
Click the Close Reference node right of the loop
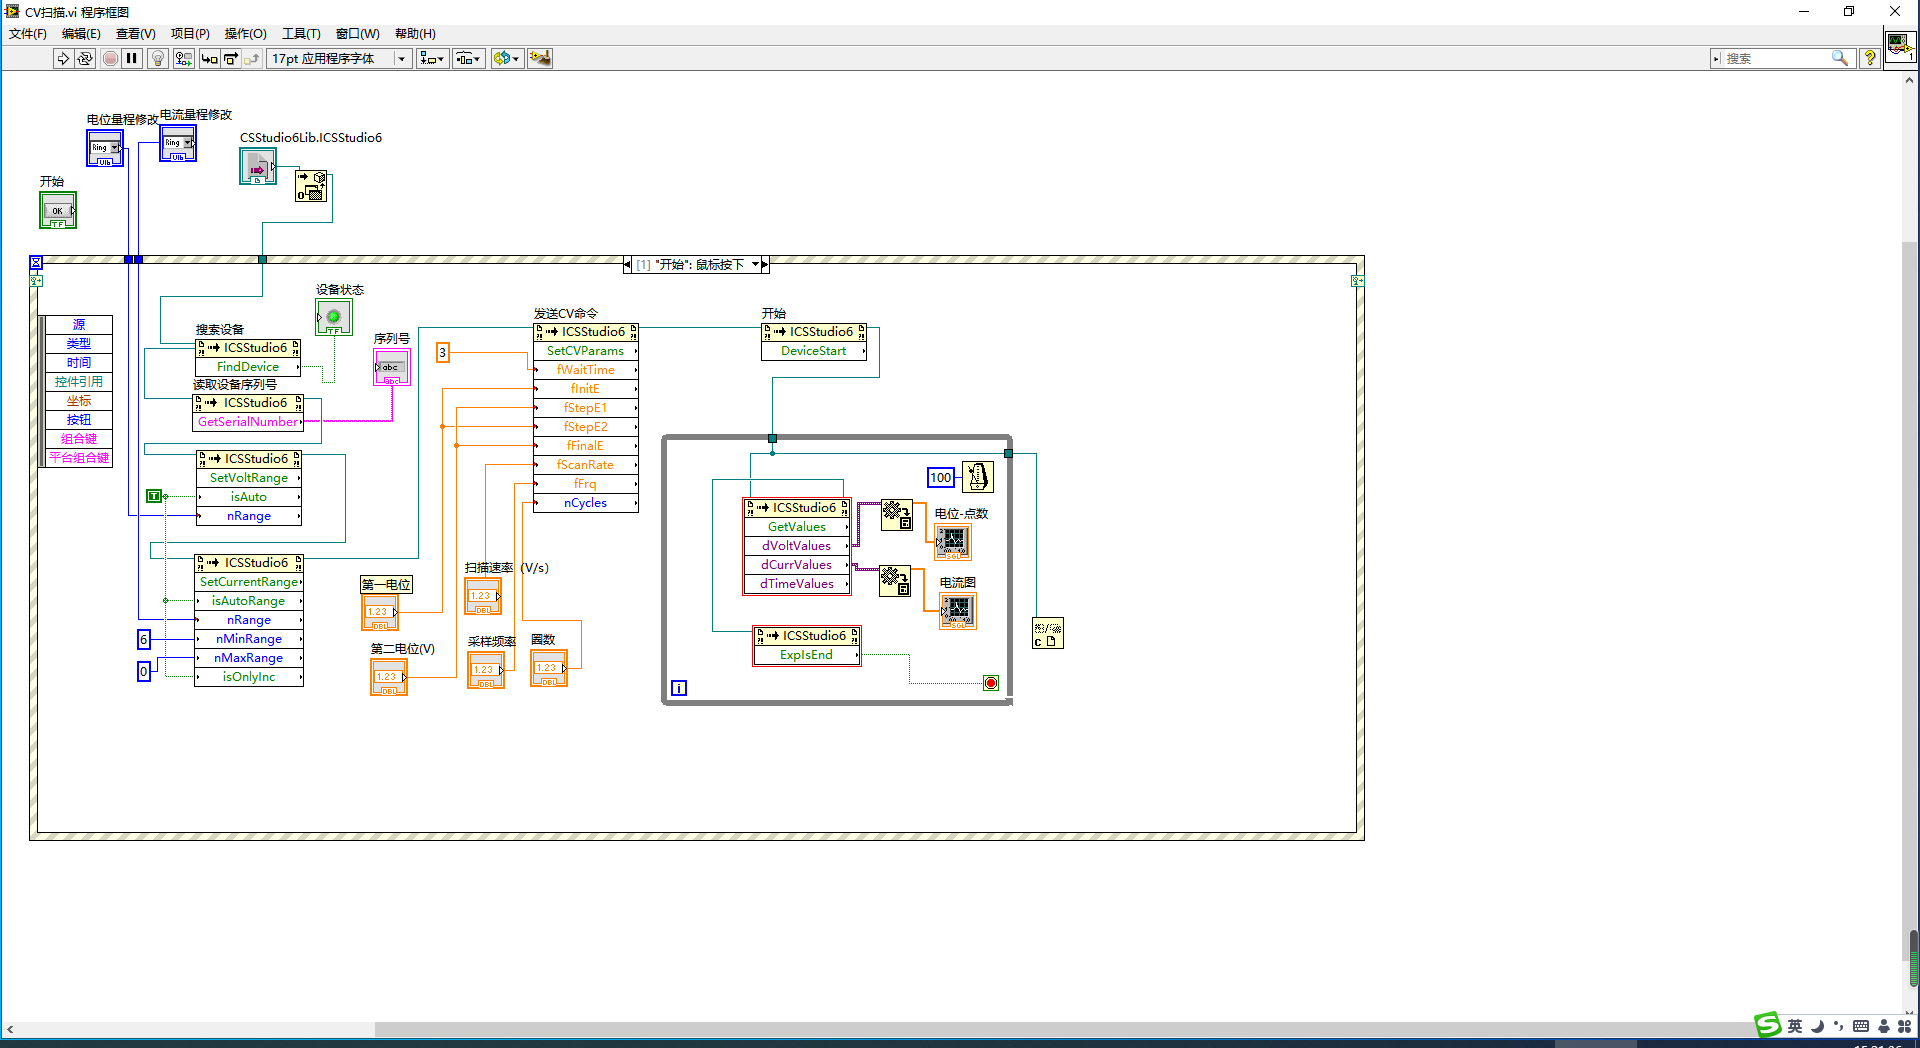[x=1047, y=634]
